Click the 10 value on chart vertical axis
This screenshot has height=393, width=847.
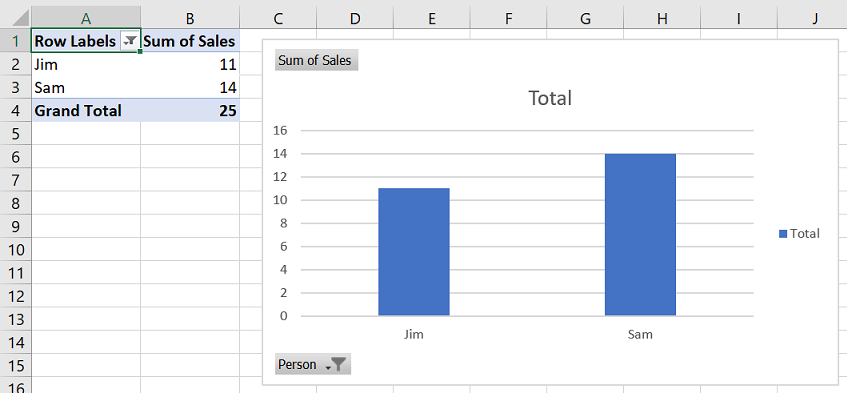tap(281, 200)
